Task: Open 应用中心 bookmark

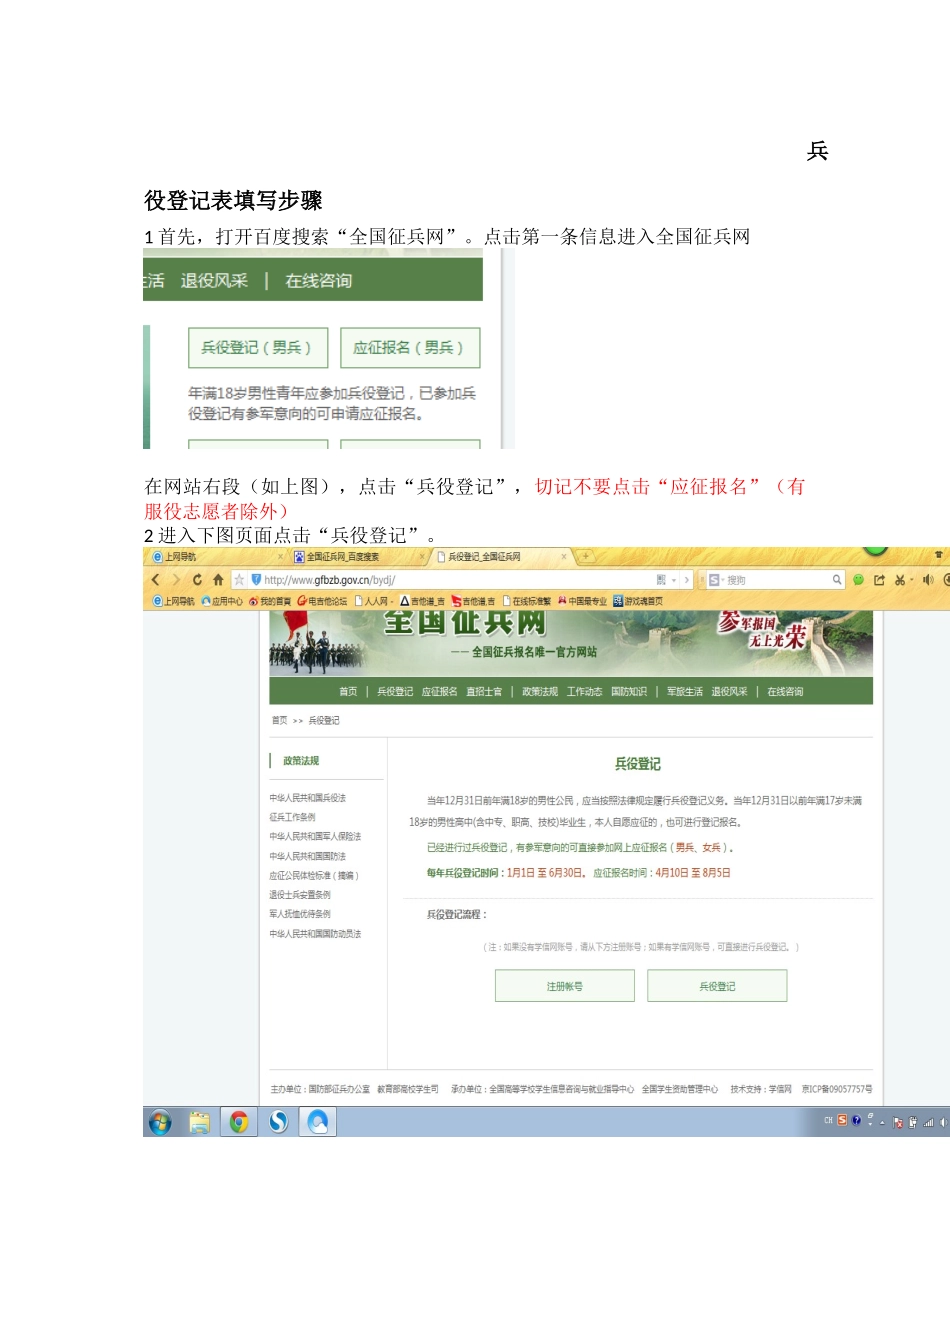Action: pos(222,601)
